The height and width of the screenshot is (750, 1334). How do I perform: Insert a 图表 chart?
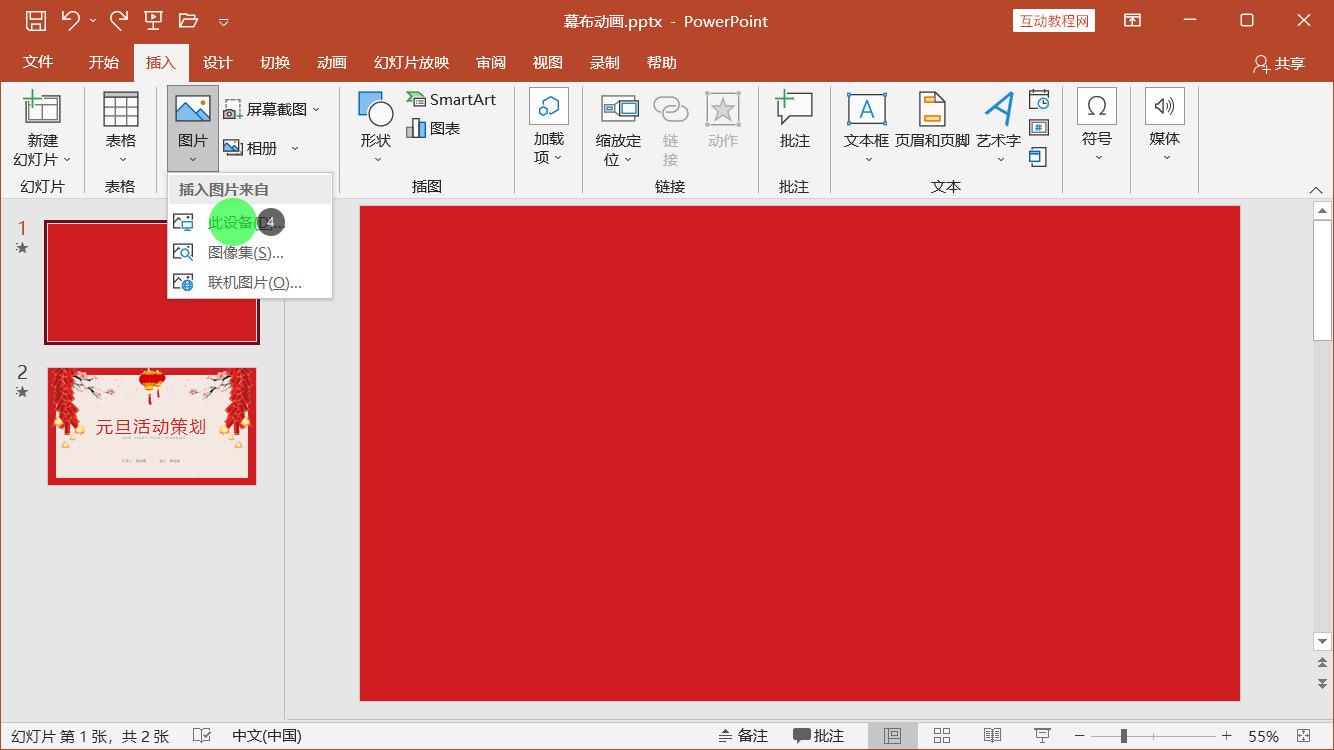tap(433, 128)
